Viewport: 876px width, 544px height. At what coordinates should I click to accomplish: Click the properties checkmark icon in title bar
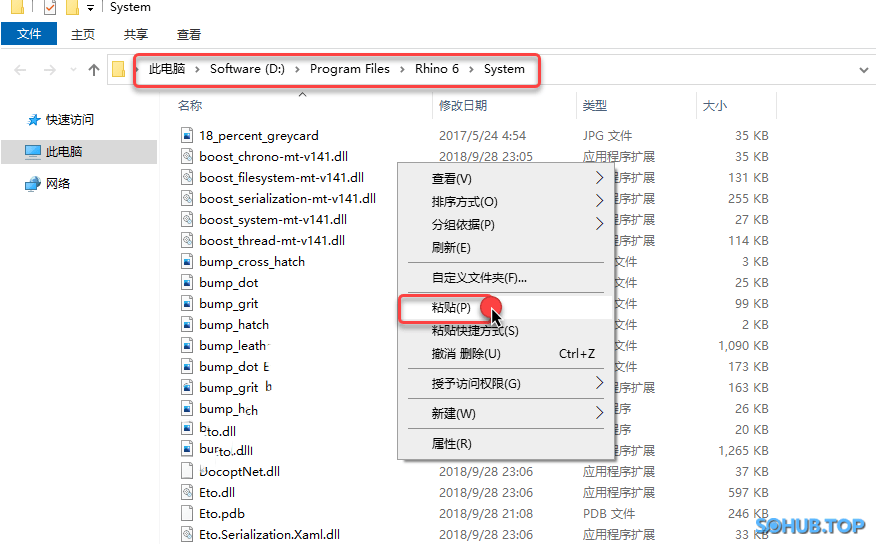[x=50, y=8]
